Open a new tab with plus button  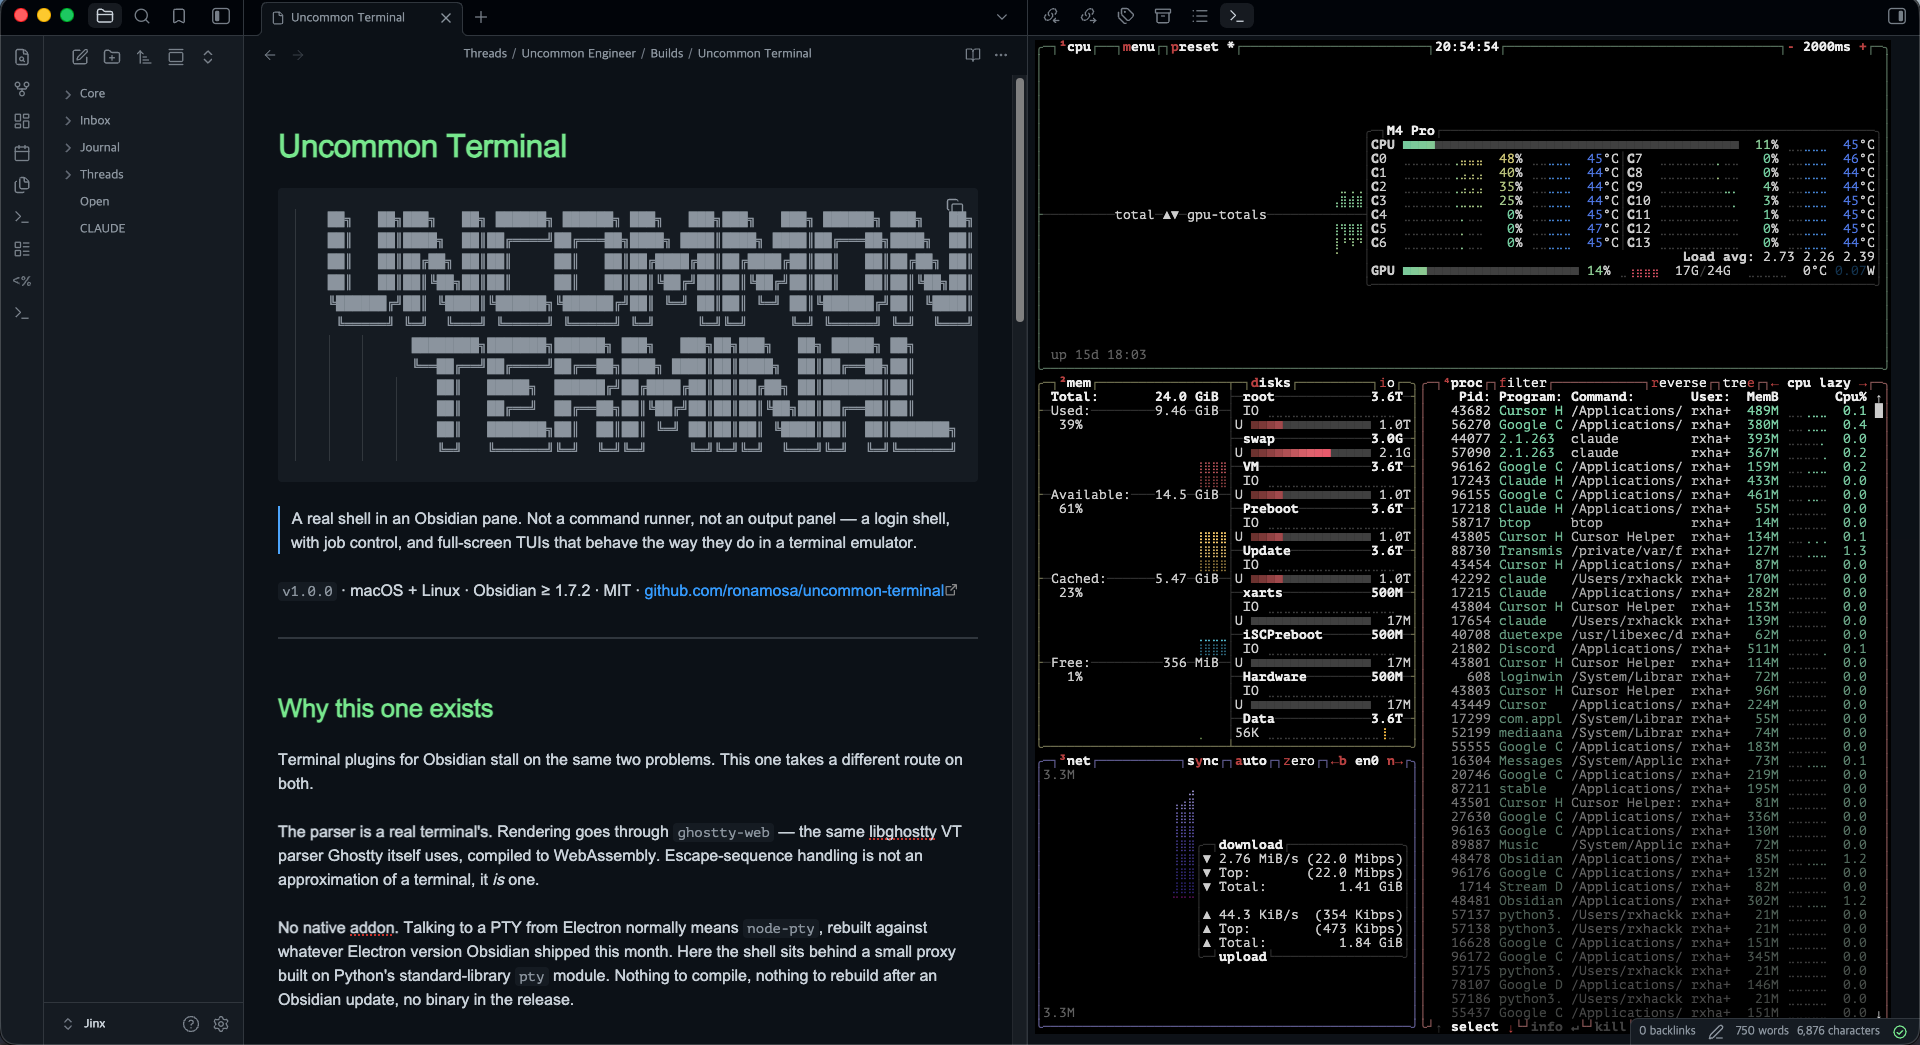[481, 17]
